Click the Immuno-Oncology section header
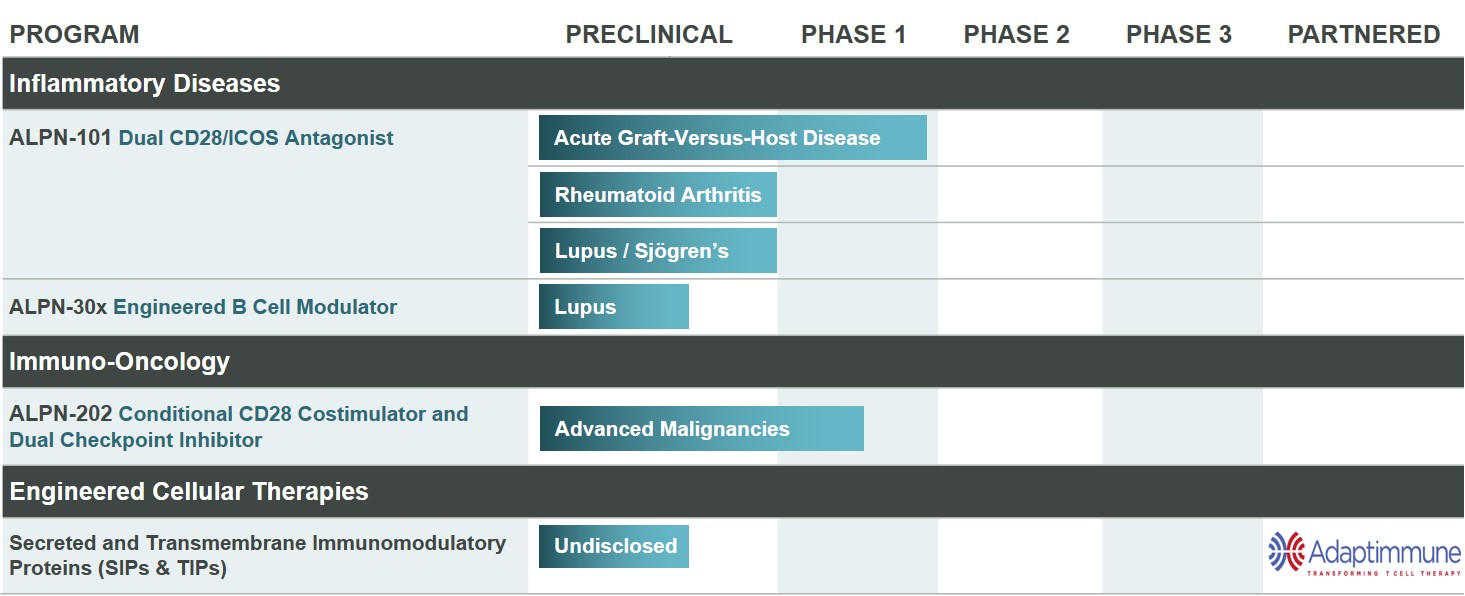This screenshot has width=1465, height=596. click(x=120, y=361)
